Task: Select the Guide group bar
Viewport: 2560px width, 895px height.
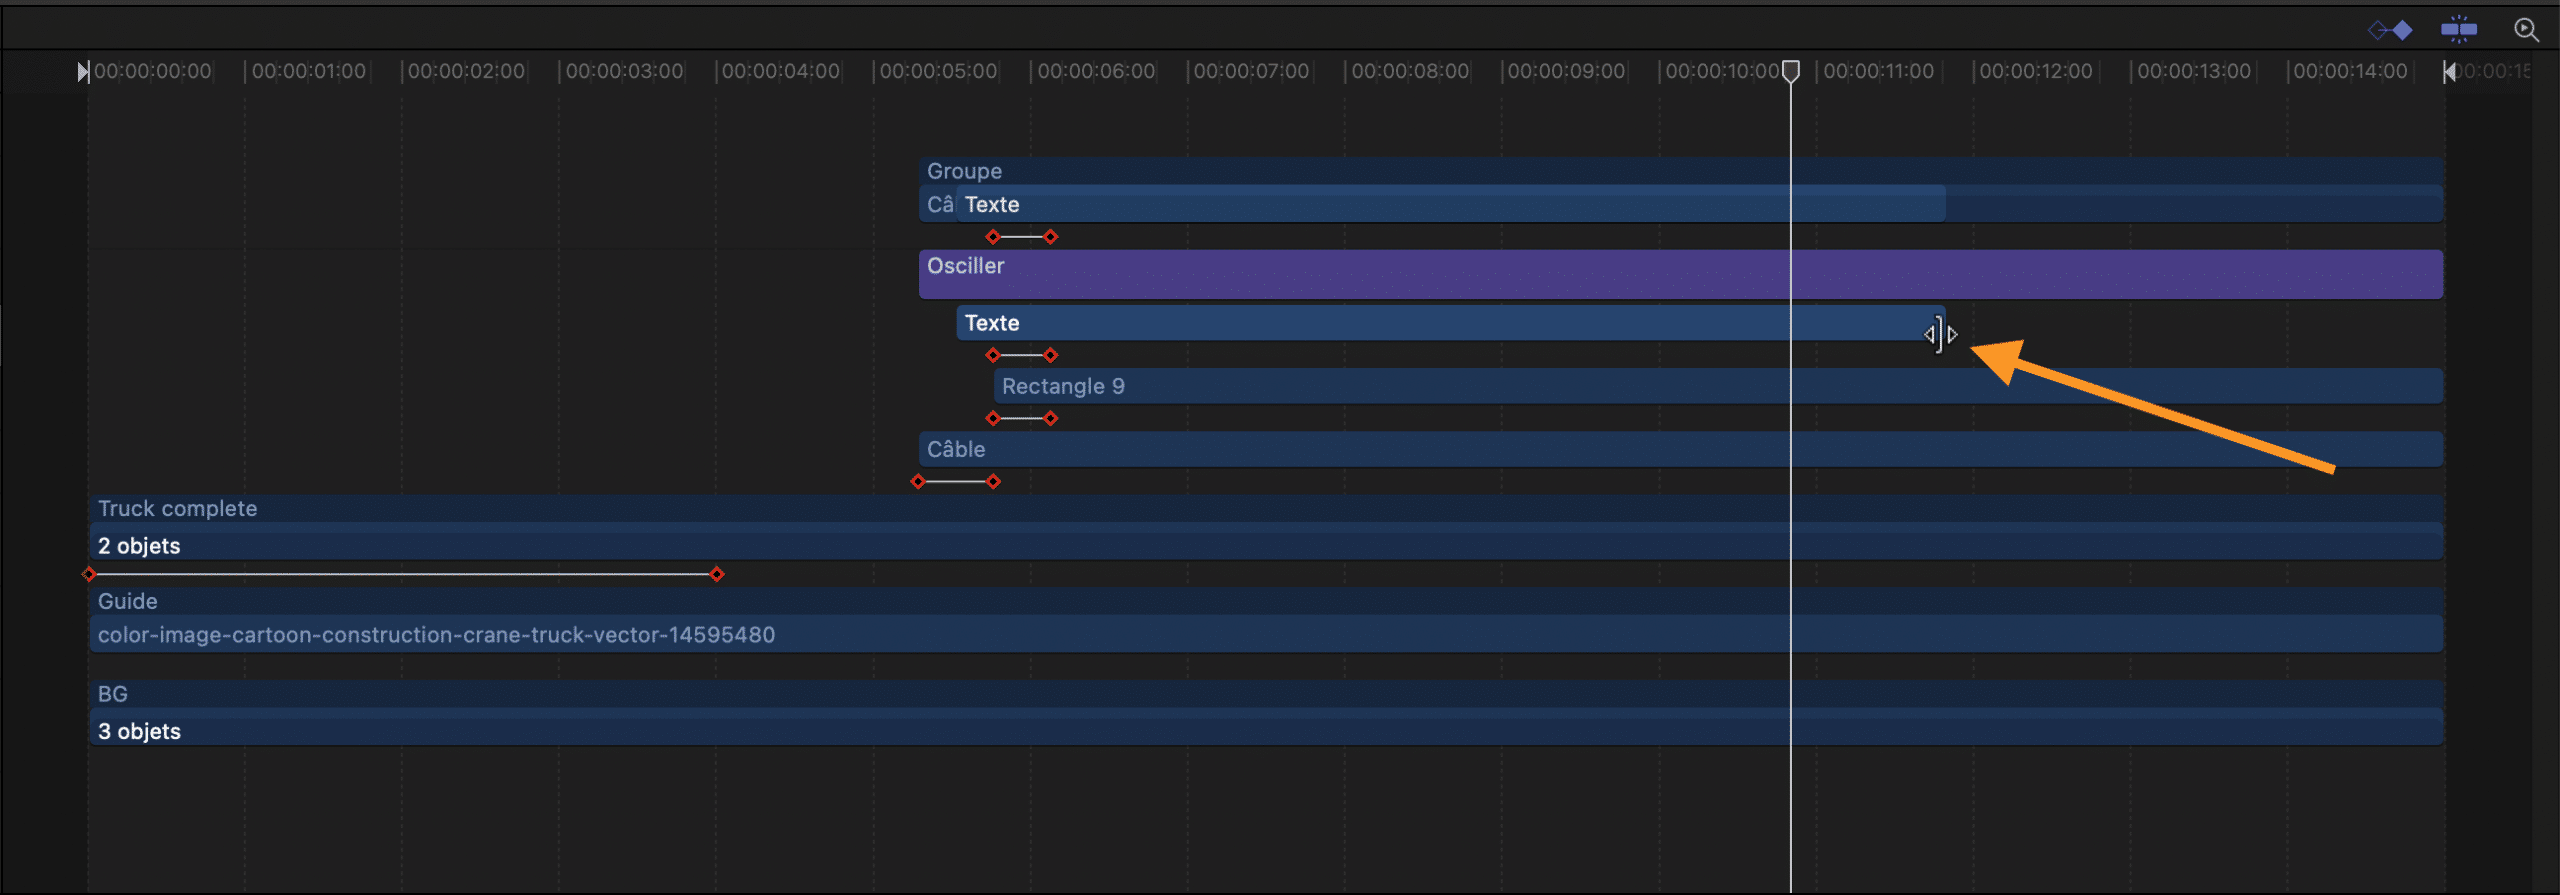Action: tap(1267, 601)
